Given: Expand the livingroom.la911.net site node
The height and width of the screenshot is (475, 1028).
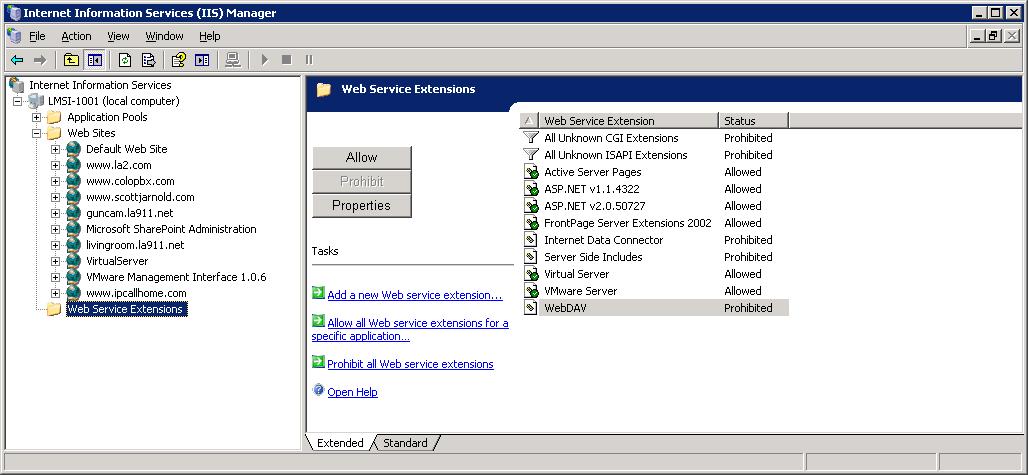Looking at the screenshot, I should coord(55,246).
